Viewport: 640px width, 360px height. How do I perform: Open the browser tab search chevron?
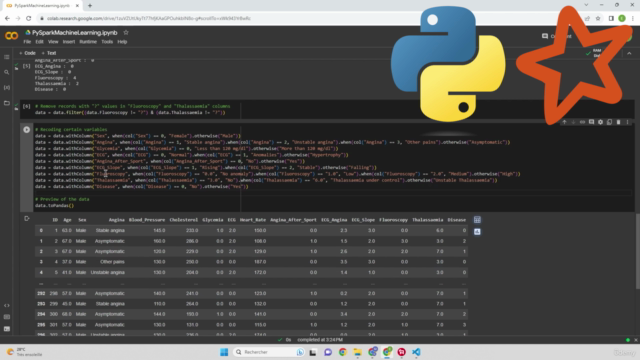586,5
